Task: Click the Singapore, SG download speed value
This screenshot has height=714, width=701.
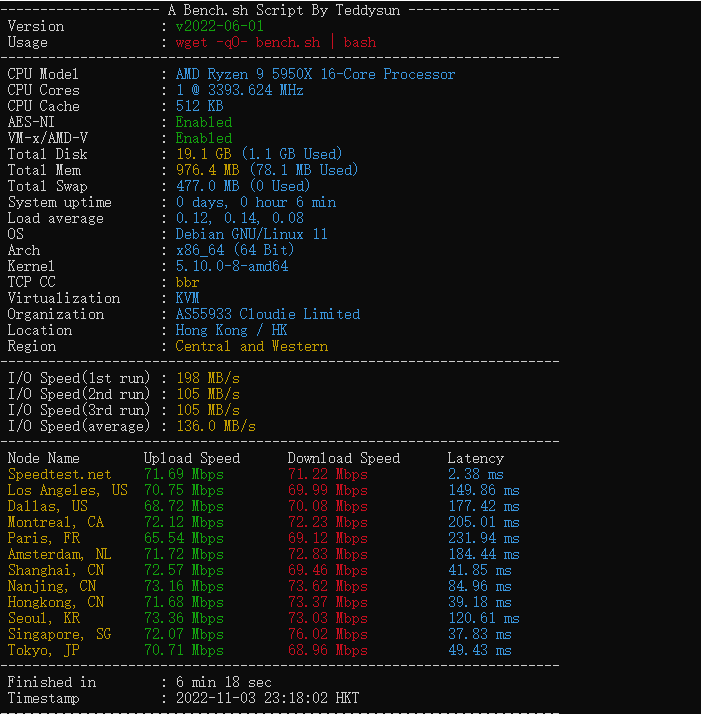Action: [327, 634]
